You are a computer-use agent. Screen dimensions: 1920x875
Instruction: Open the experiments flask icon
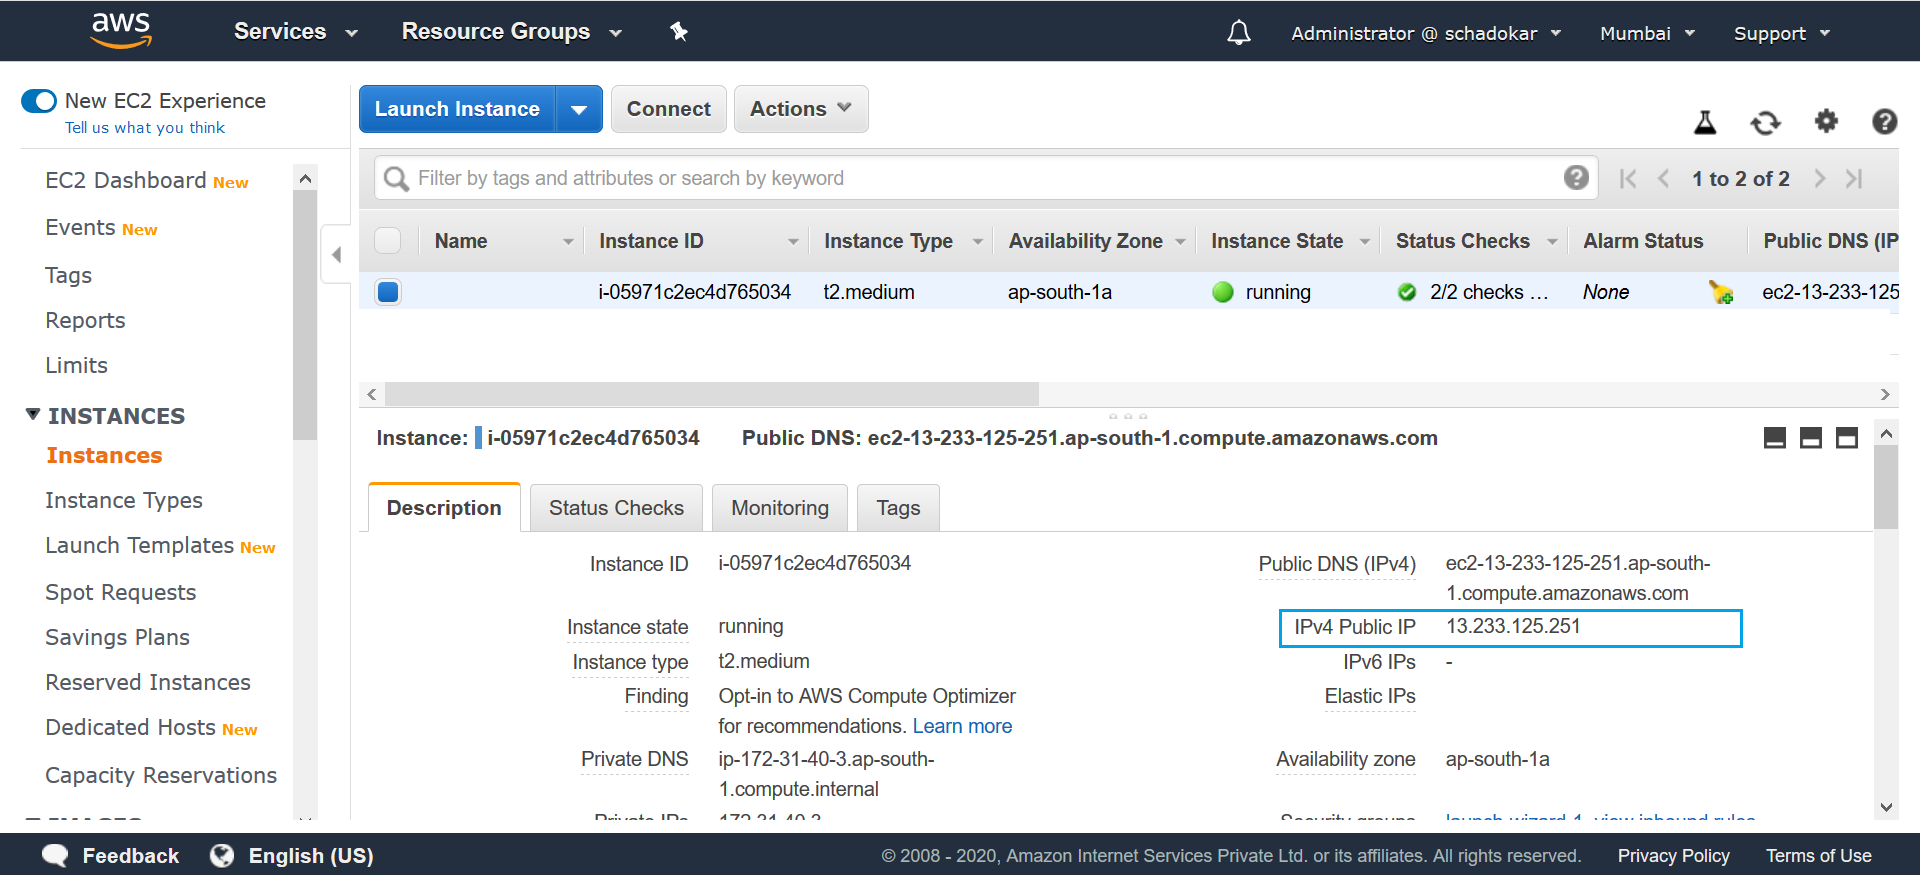click(x=1705, y=122)
